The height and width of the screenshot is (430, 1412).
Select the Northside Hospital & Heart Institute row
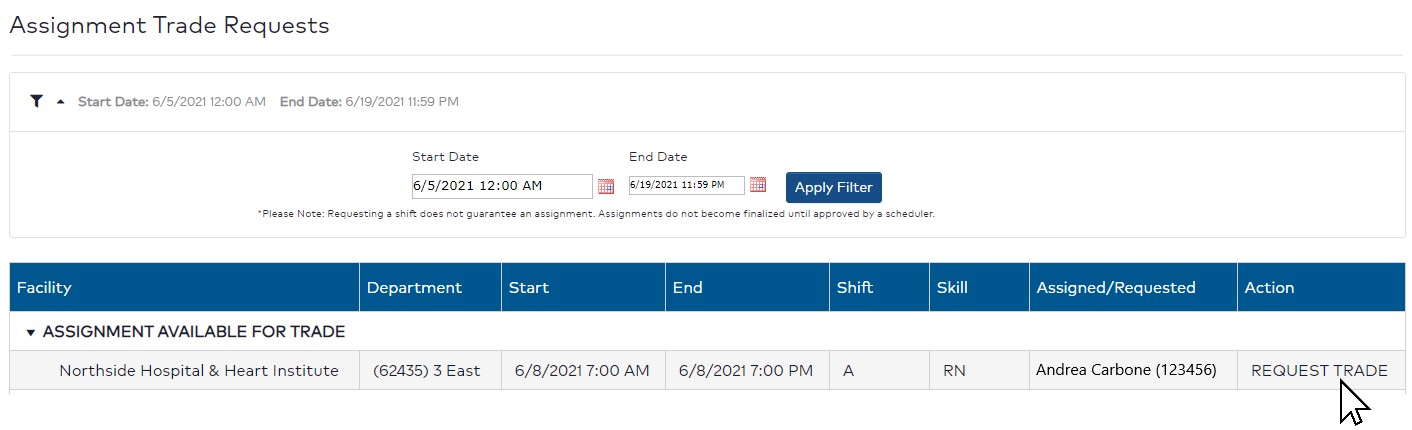199,370
